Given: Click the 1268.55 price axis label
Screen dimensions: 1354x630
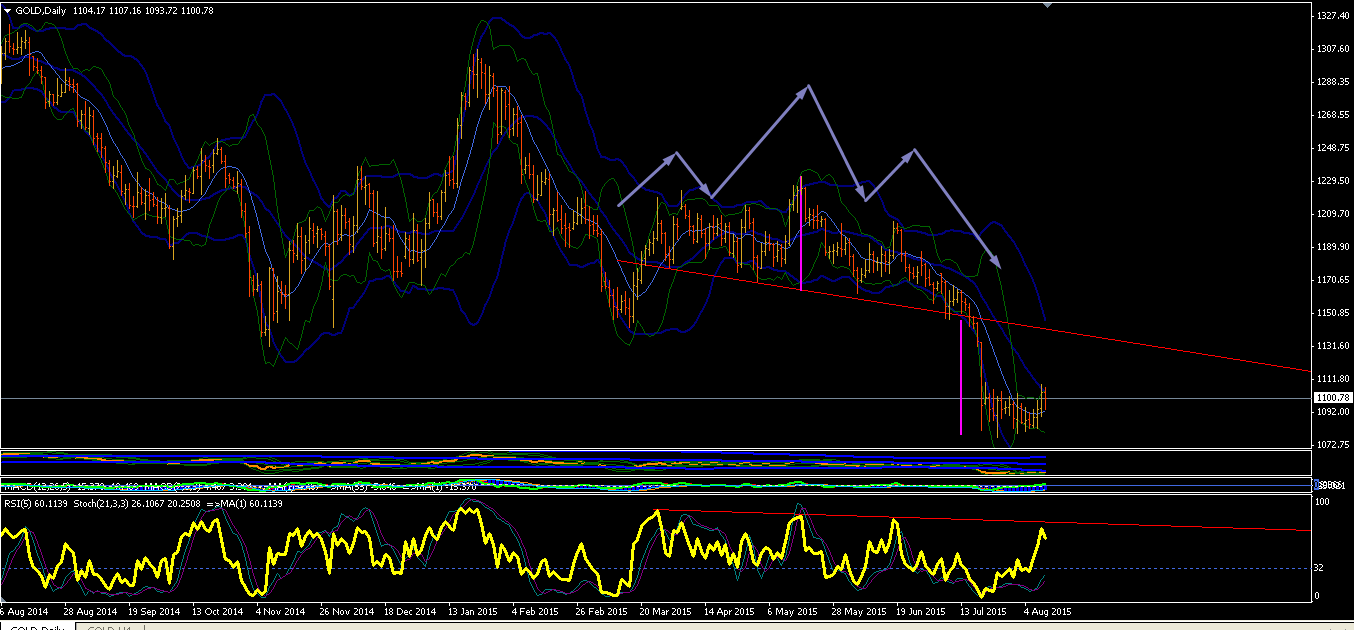Looking at the screenshot, I should [1335, 115].
